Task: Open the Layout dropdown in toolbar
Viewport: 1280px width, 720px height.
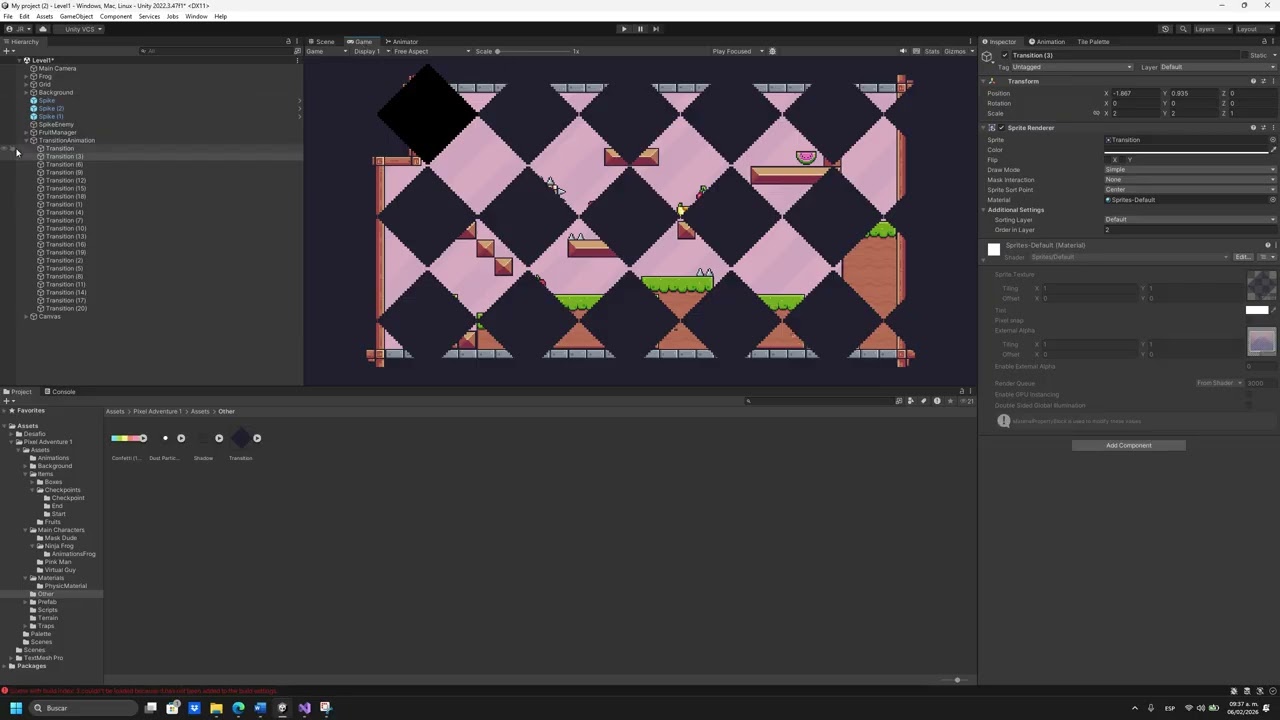Action: [x=1254, y=29]
